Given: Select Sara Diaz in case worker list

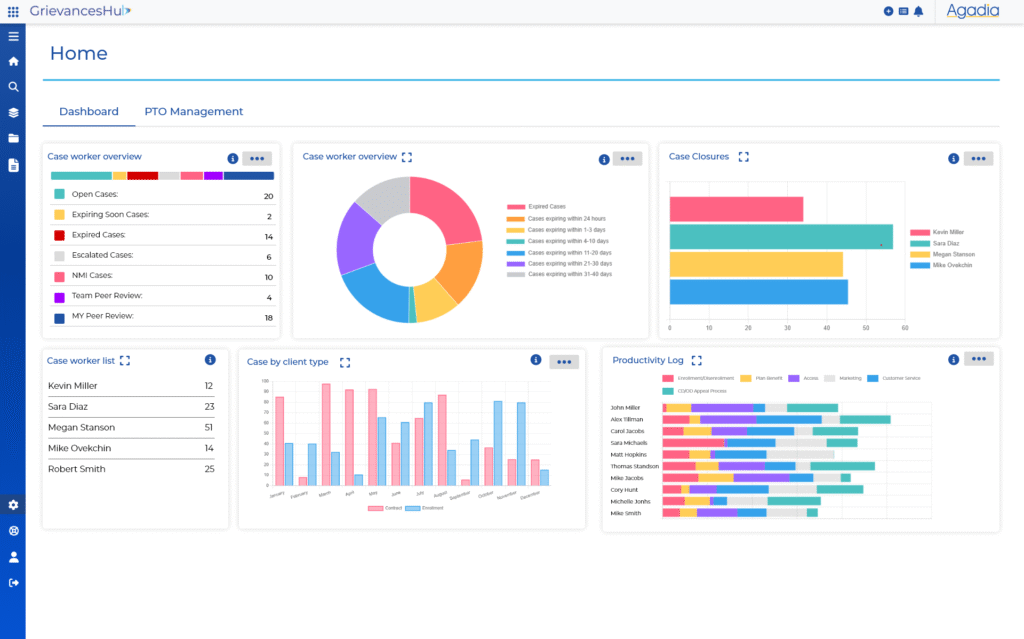Looking at the screenshot, I should (69, 407).
